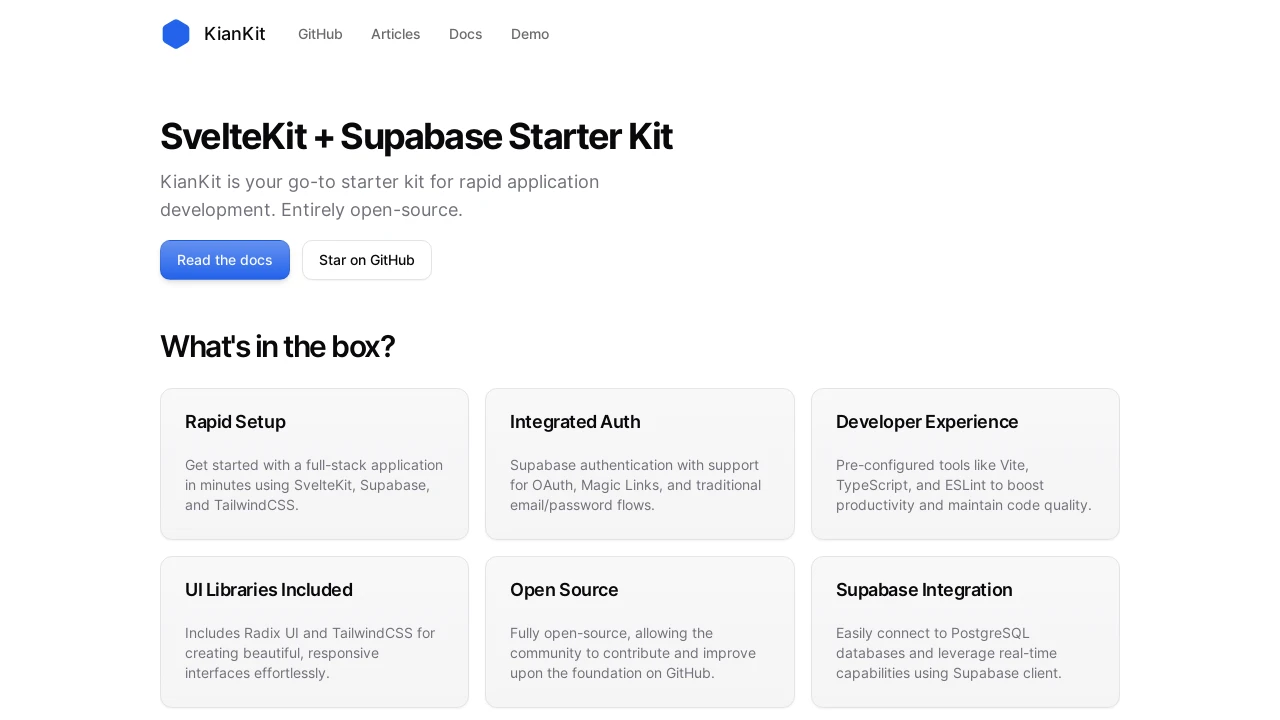Click the blue hexagon KianKit logo
This screenshot has width=1280, height=720.
[x=176, y=34]
